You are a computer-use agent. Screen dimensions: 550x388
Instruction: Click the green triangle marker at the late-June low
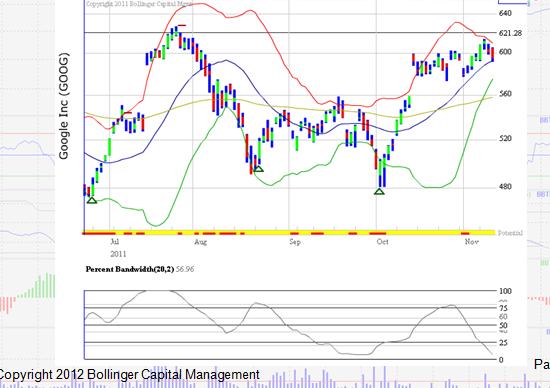92,200
